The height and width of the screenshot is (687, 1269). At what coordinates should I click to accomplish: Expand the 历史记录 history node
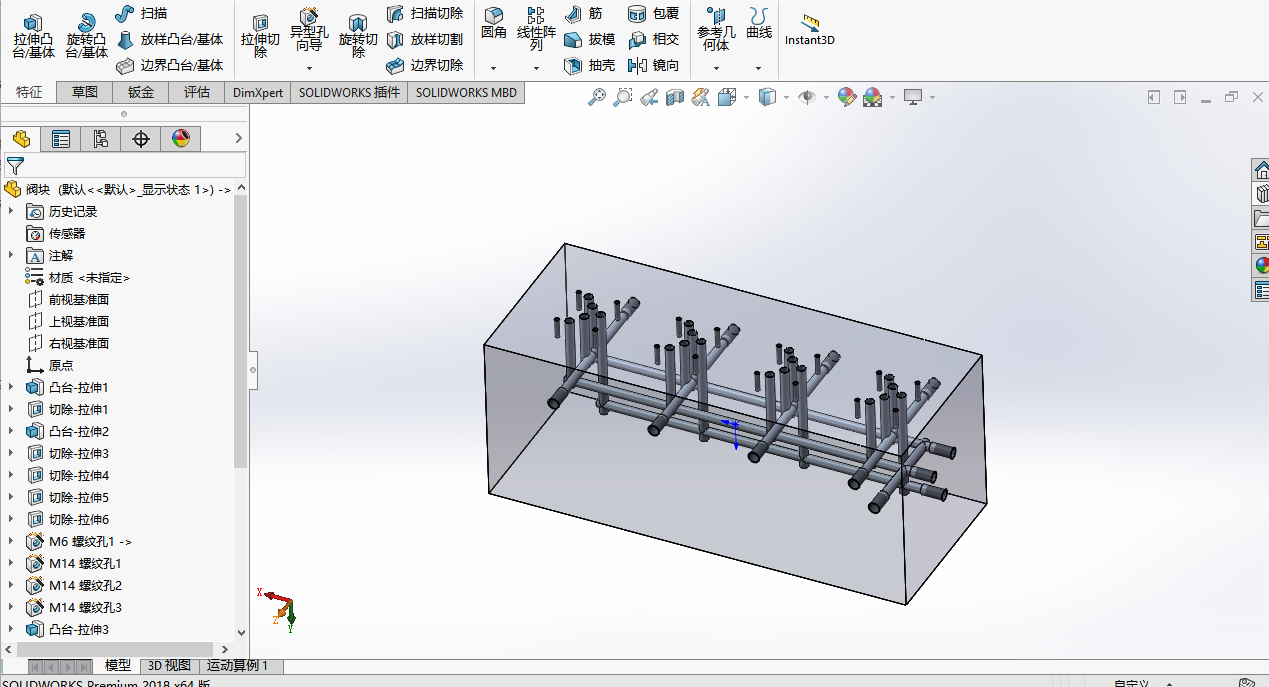(12, 211)
